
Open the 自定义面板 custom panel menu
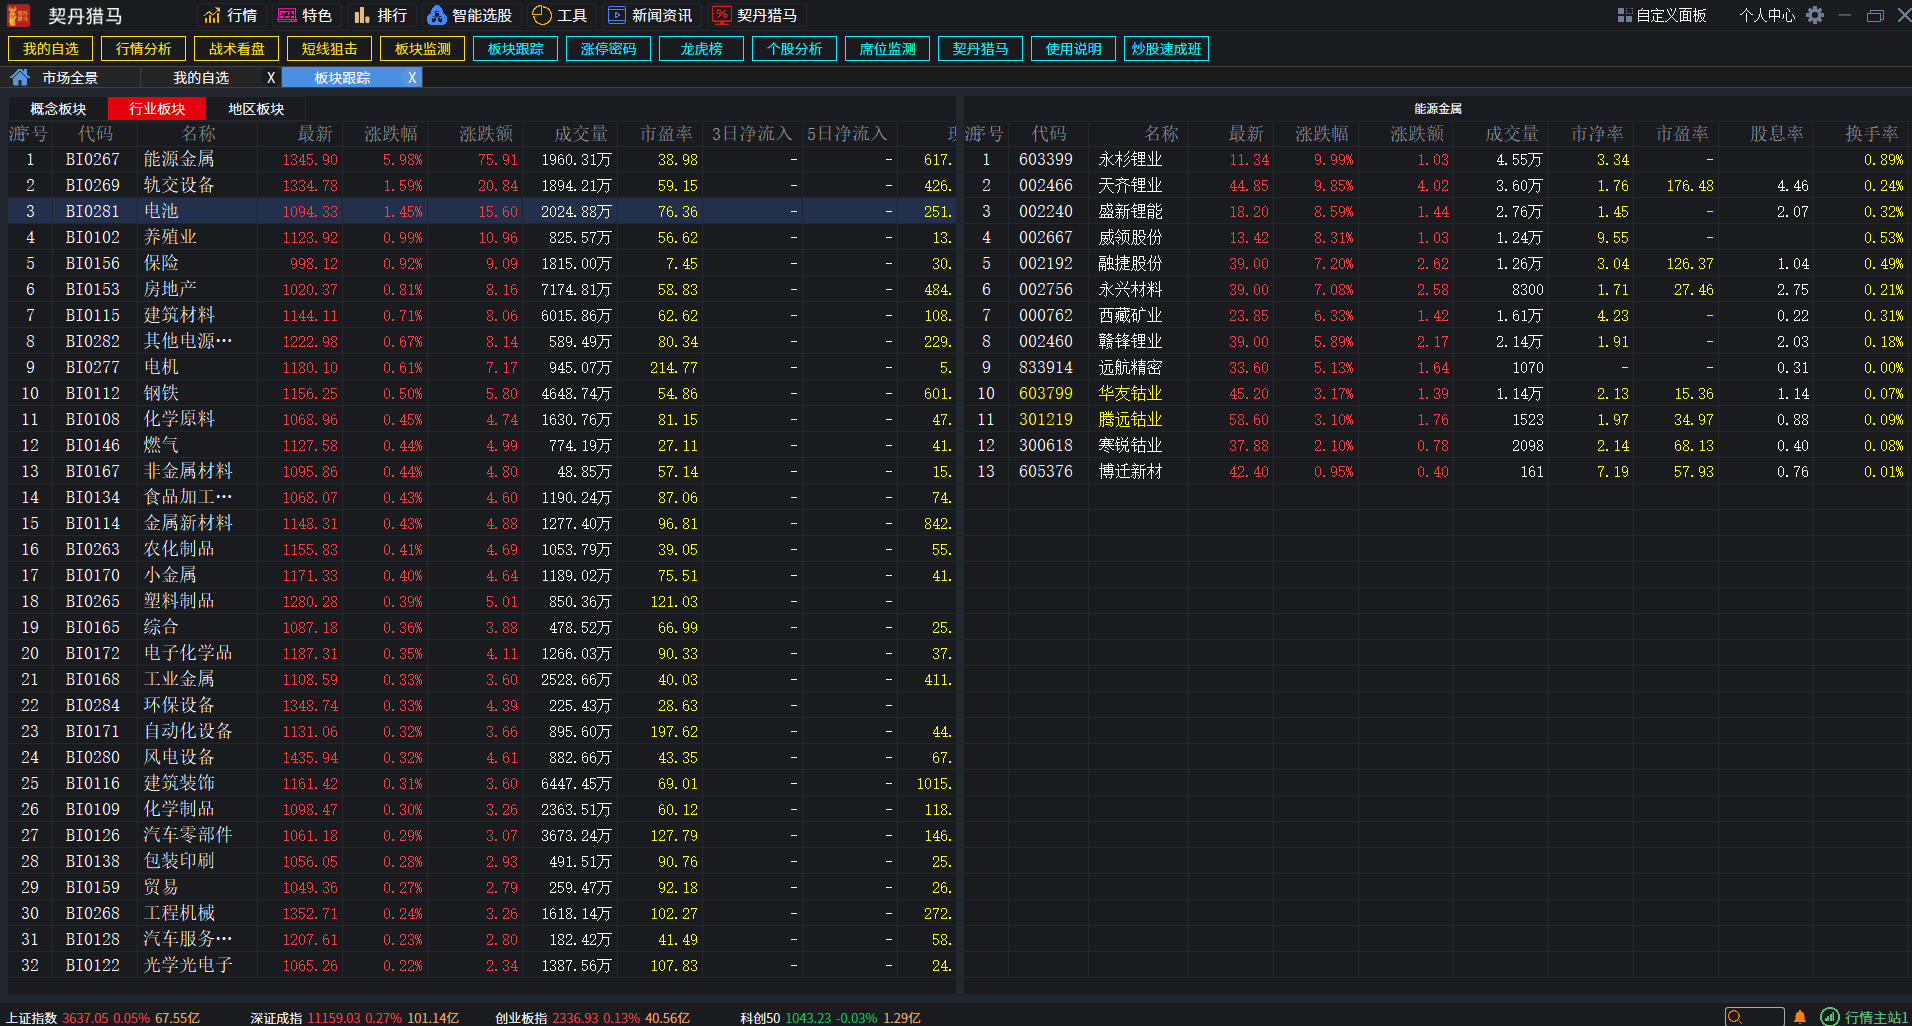tap(1662, 15)
